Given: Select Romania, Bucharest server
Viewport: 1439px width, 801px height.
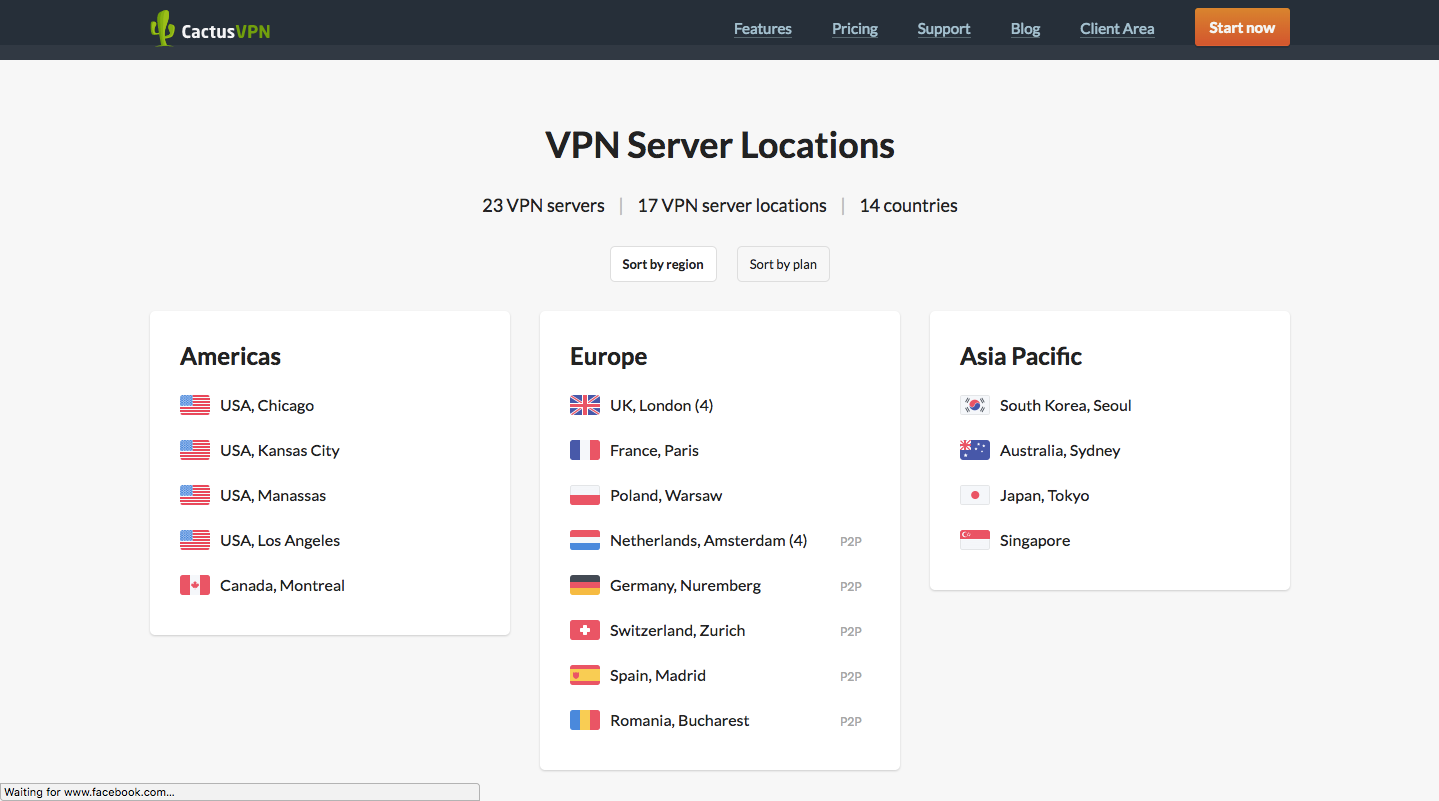Looking at the screenshot, I should point(679,720).
